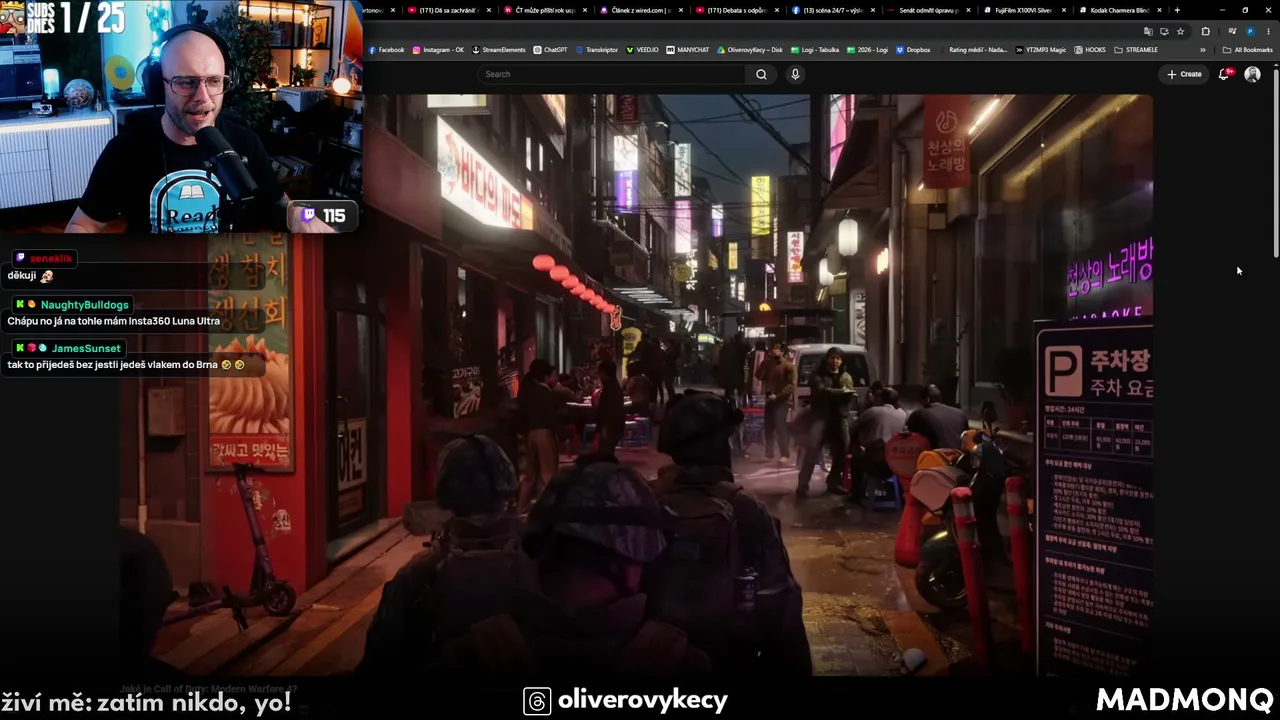
Task: Close the 'scéna 24/7' tab
Action: [x=872, y=10]
